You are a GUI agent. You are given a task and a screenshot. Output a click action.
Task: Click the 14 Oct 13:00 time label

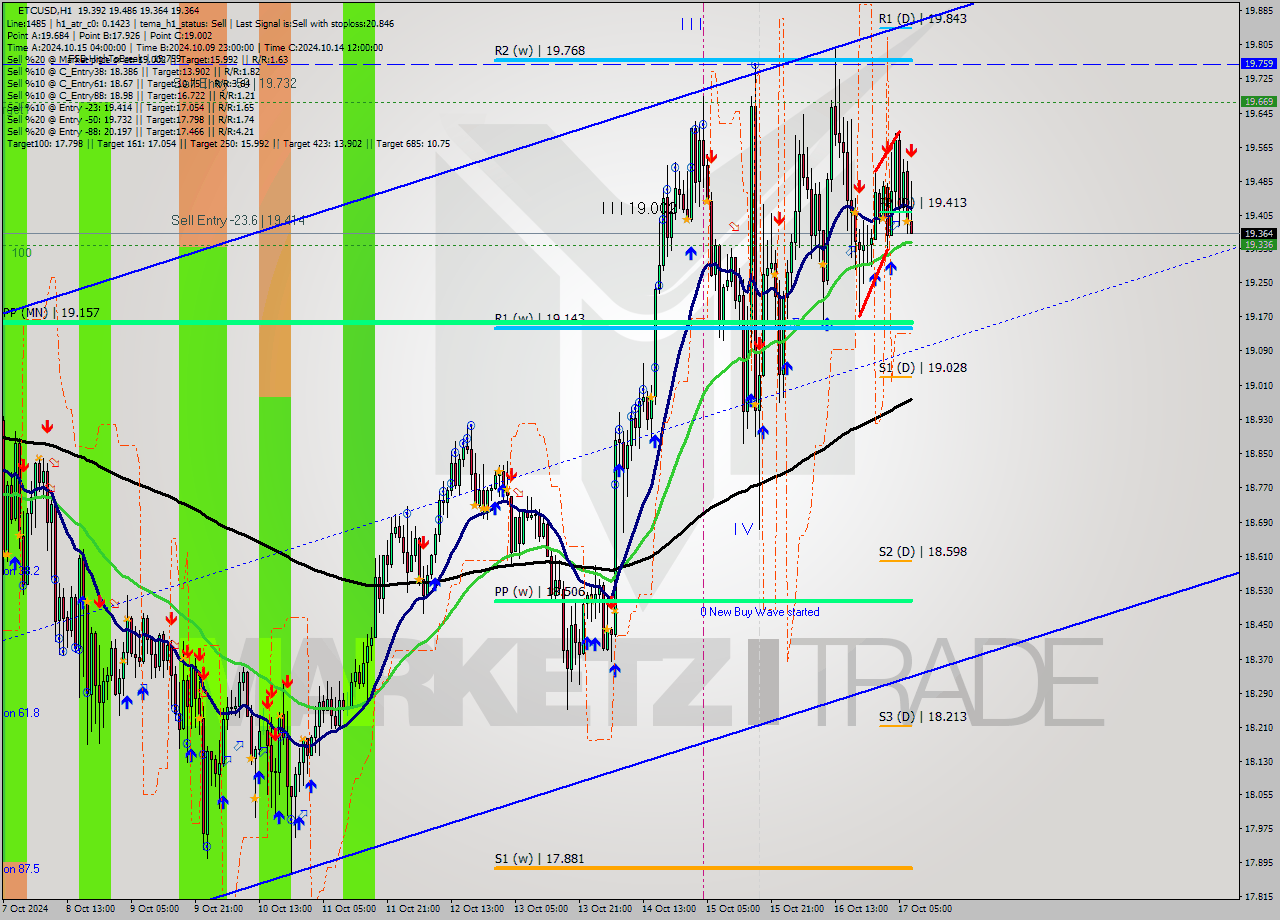[668, 909]
